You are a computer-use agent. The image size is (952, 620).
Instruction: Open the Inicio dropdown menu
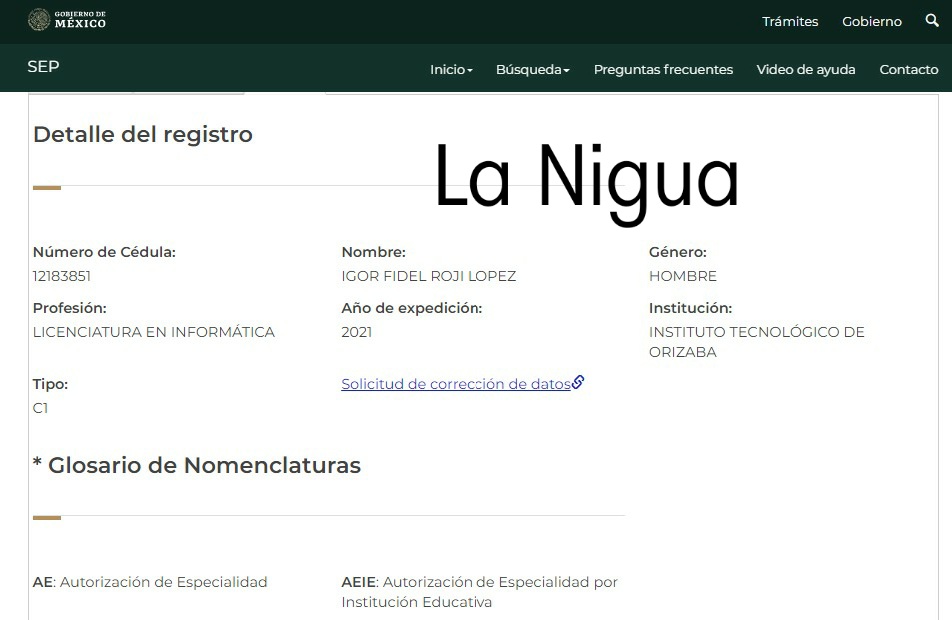[x=450, y=70]
